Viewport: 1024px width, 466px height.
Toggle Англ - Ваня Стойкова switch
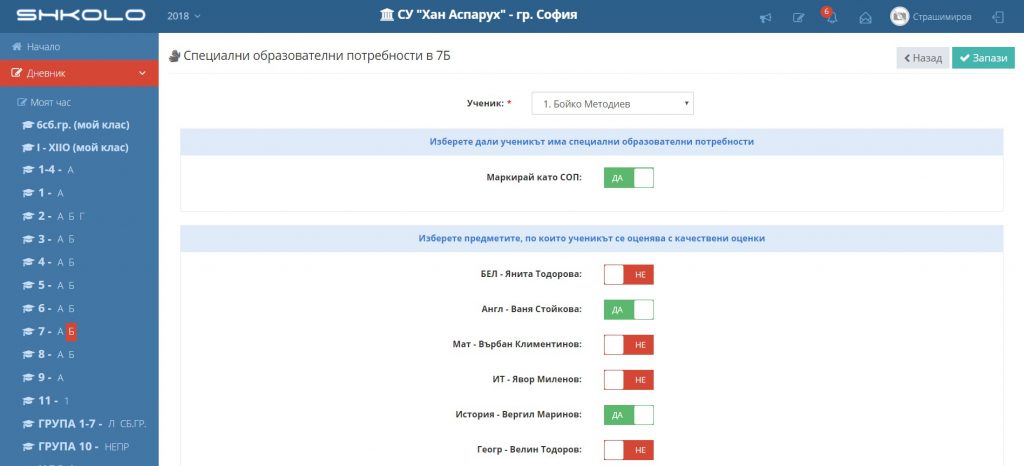click(x=628, y=310)
